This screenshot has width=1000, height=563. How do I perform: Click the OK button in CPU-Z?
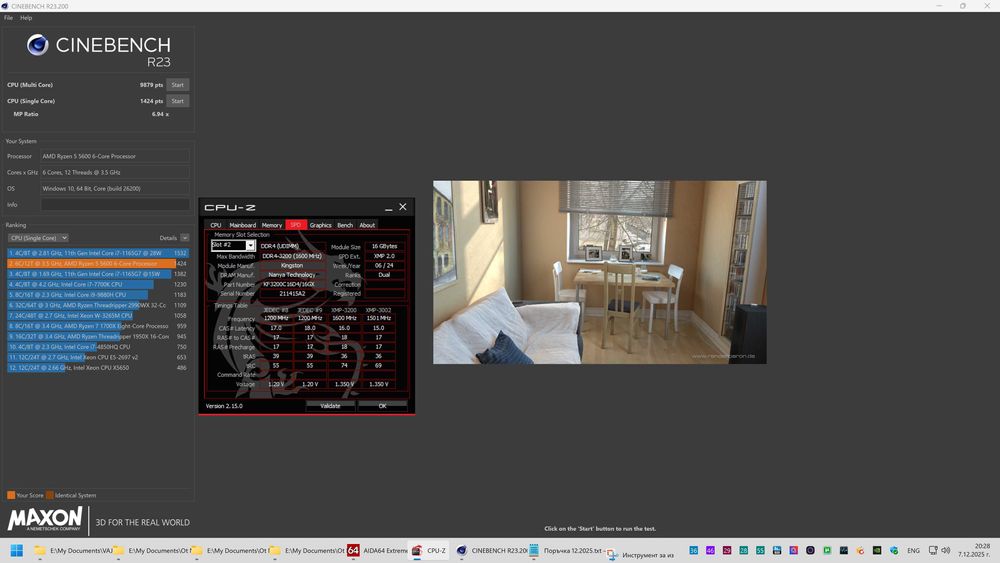(382, 406)
